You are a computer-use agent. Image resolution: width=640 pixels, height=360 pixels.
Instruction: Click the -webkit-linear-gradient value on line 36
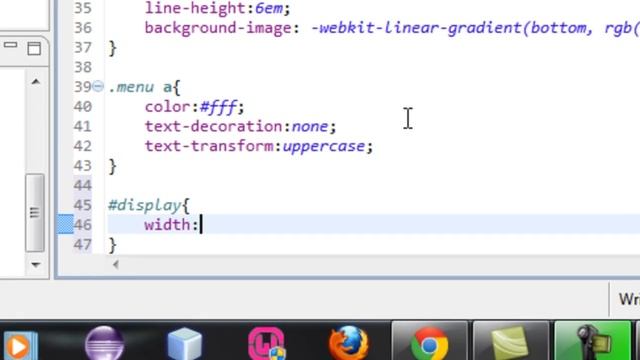point(417,28)
